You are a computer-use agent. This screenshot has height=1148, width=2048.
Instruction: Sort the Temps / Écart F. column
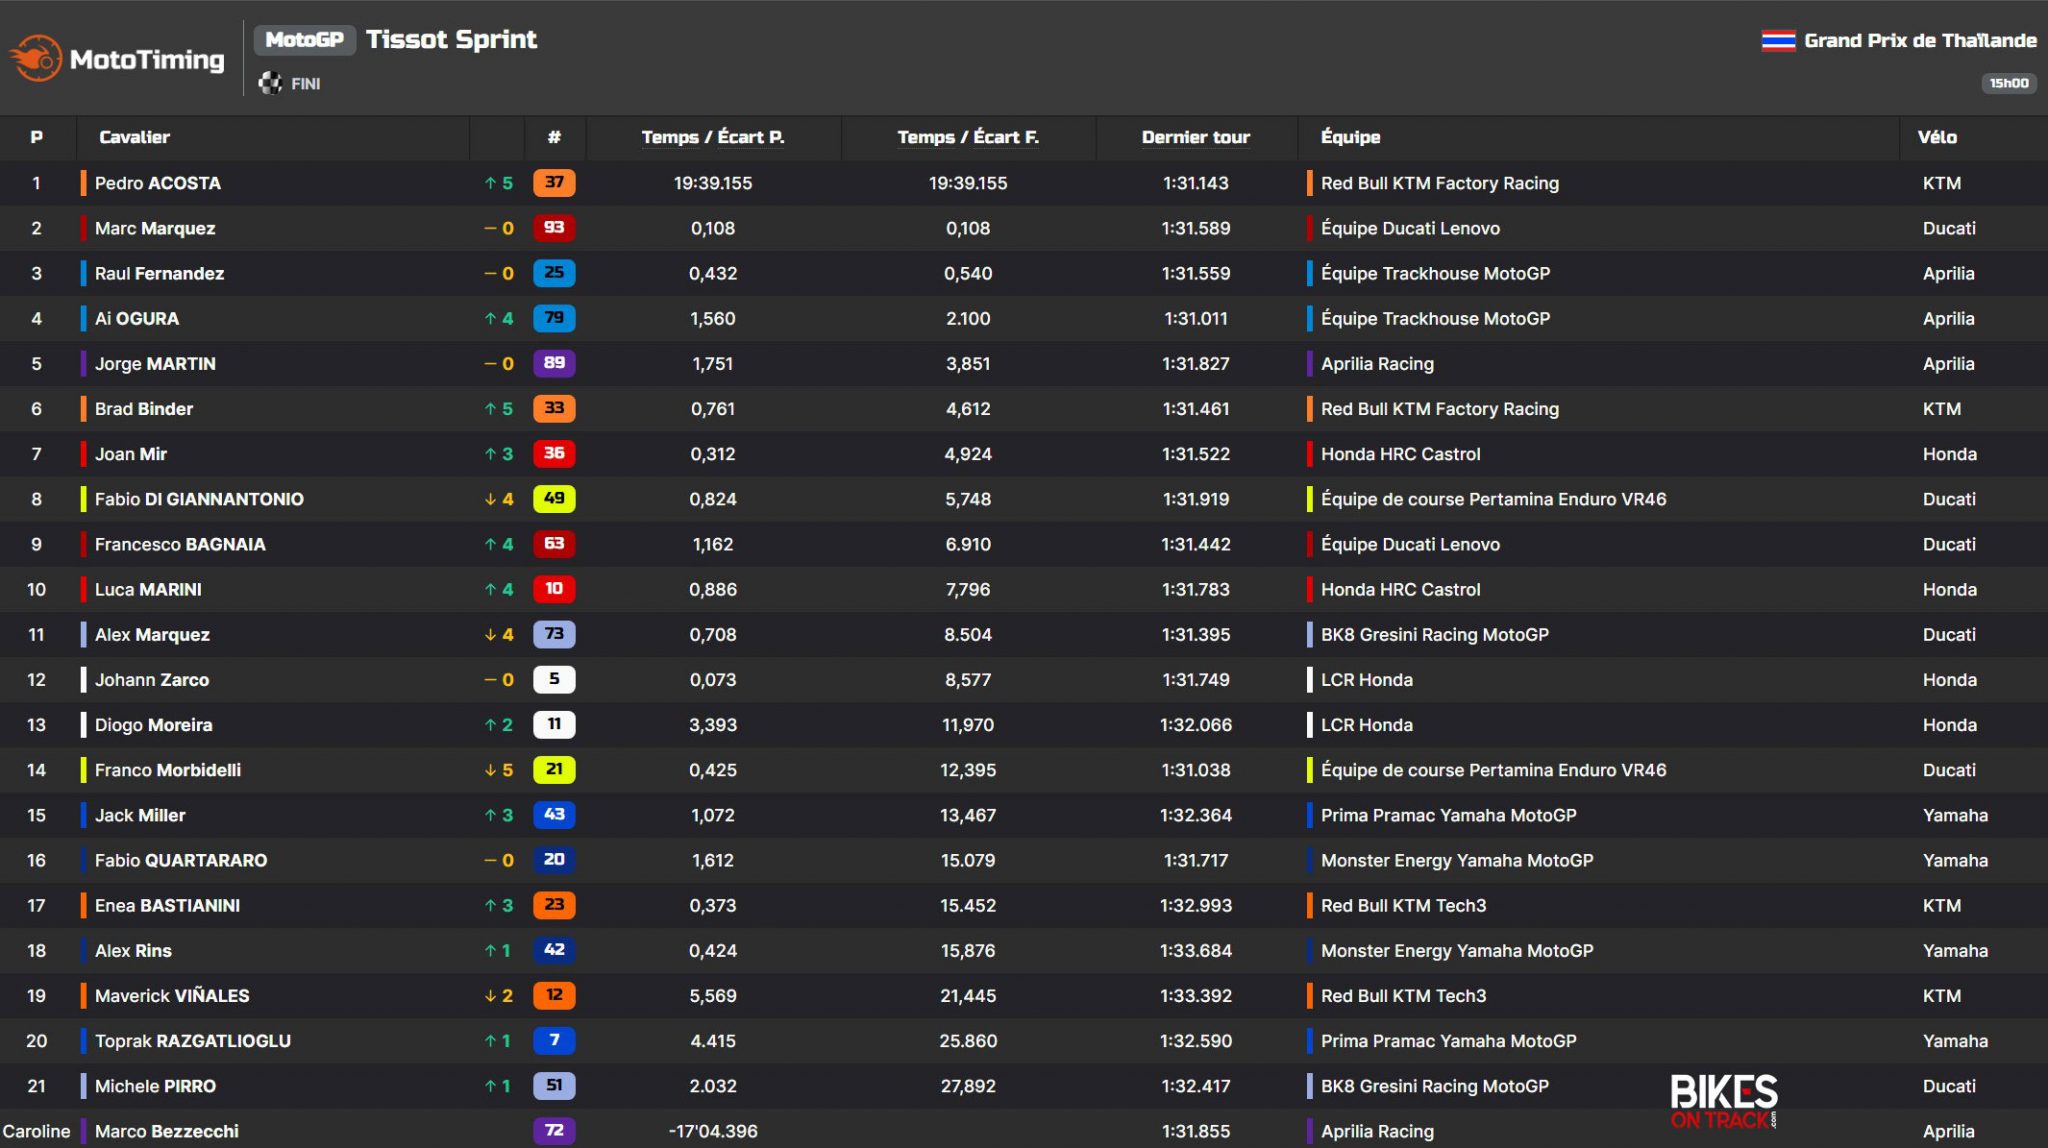tap(968, 137)
